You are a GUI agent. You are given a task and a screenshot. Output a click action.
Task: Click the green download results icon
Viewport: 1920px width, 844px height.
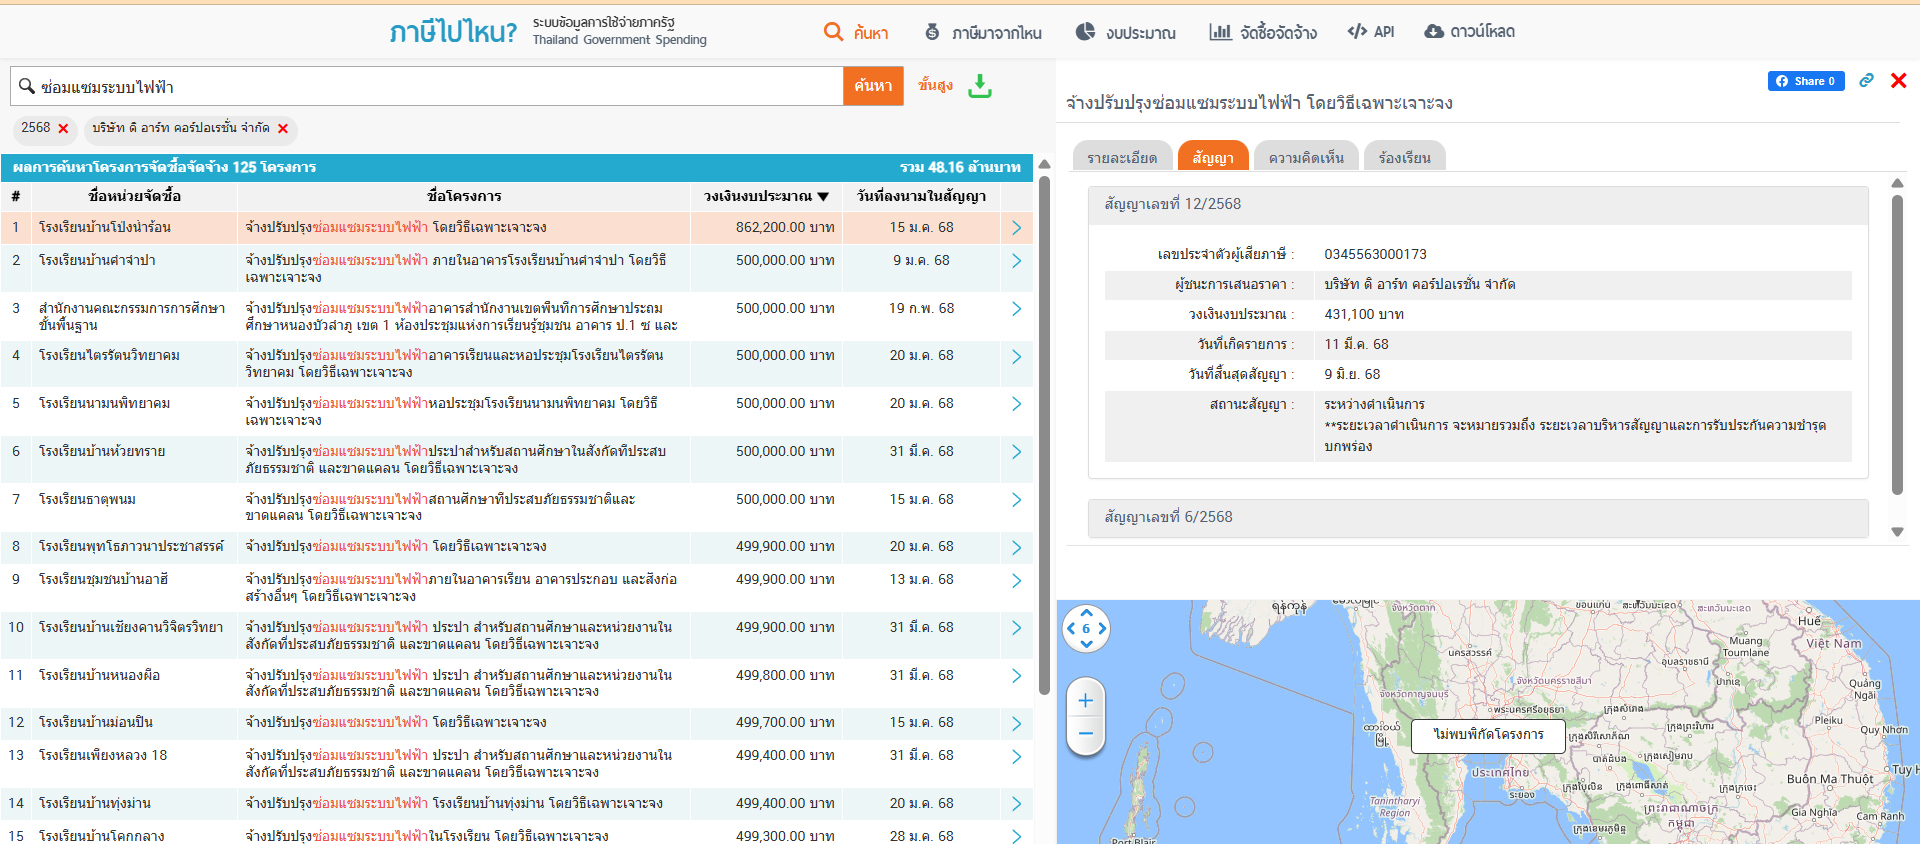(x=980, y=86)
